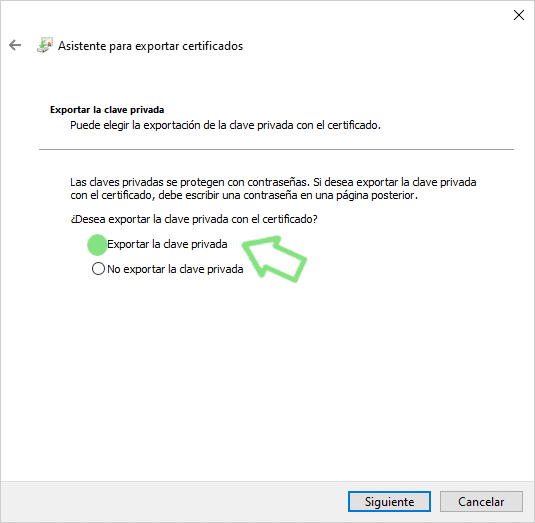Click paragraph 'Las claves privadas se protegen con contraseñas'
535x523 pixels.
[x=273, y=189]
